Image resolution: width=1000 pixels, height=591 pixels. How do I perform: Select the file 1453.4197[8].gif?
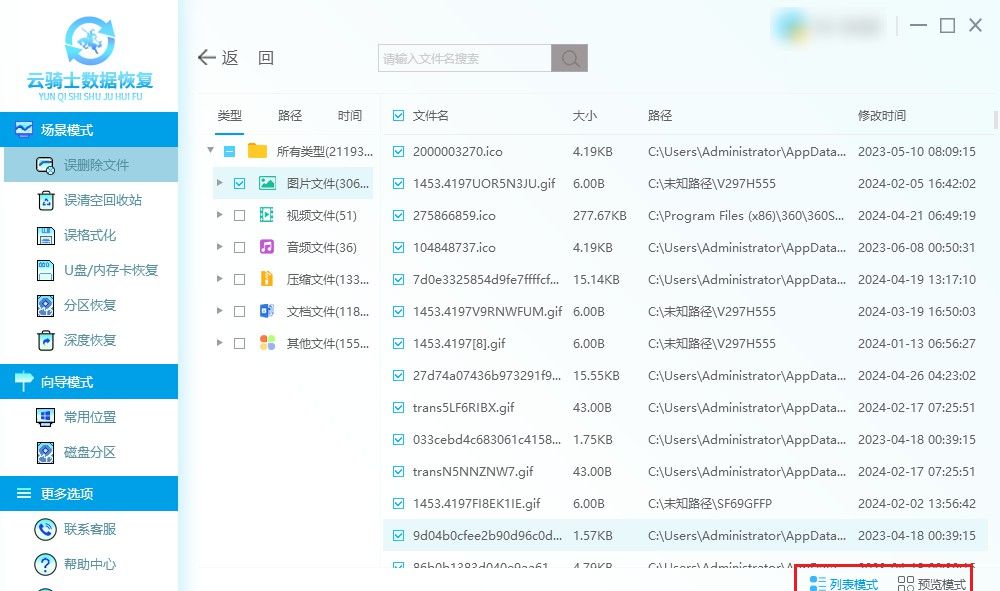(459, 344)
